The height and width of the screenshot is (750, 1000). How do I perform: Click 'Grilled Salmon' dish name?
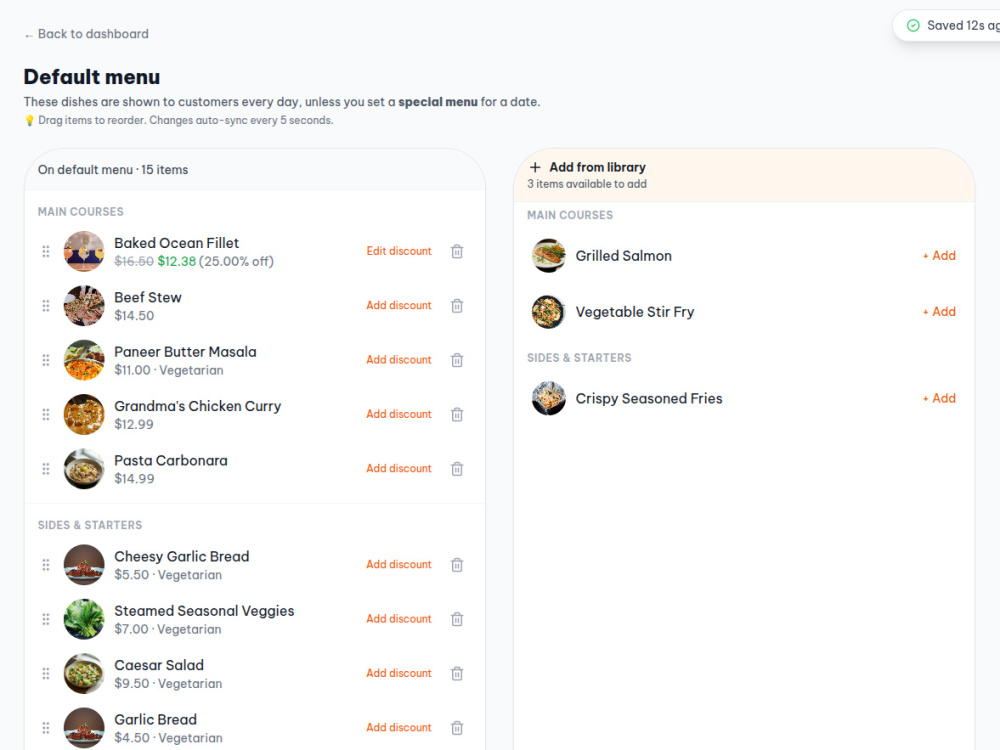click(623, 256)
